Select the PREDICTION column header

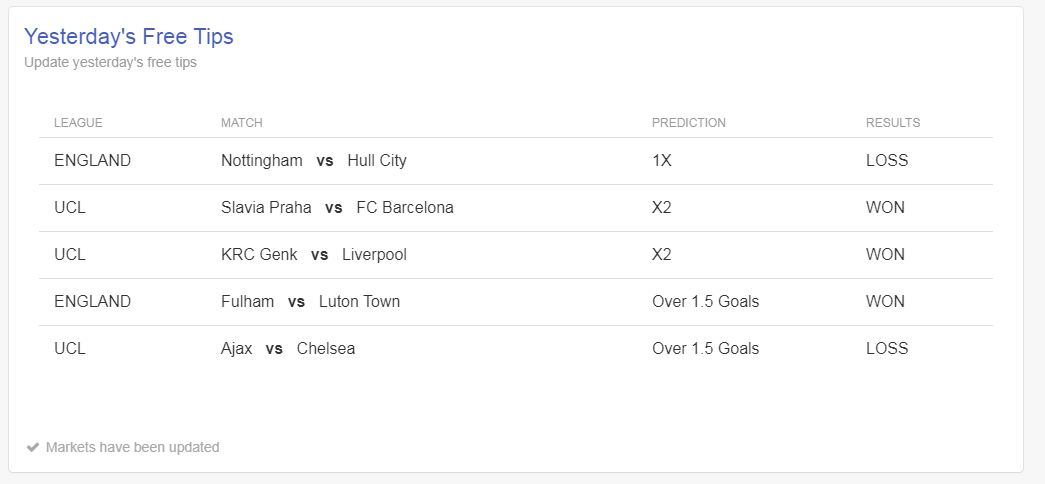(x=688, y=123)
